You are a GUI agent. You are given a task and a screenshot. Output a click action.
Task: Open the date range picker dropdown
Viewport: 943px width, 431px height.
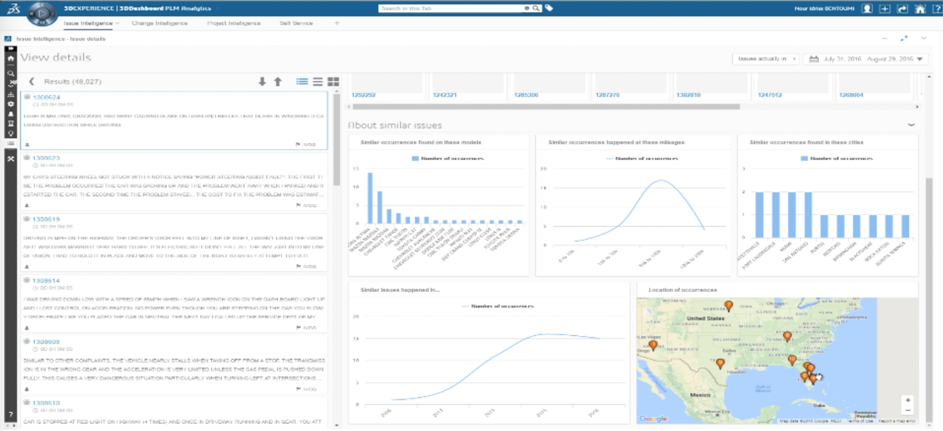point(867,59)
